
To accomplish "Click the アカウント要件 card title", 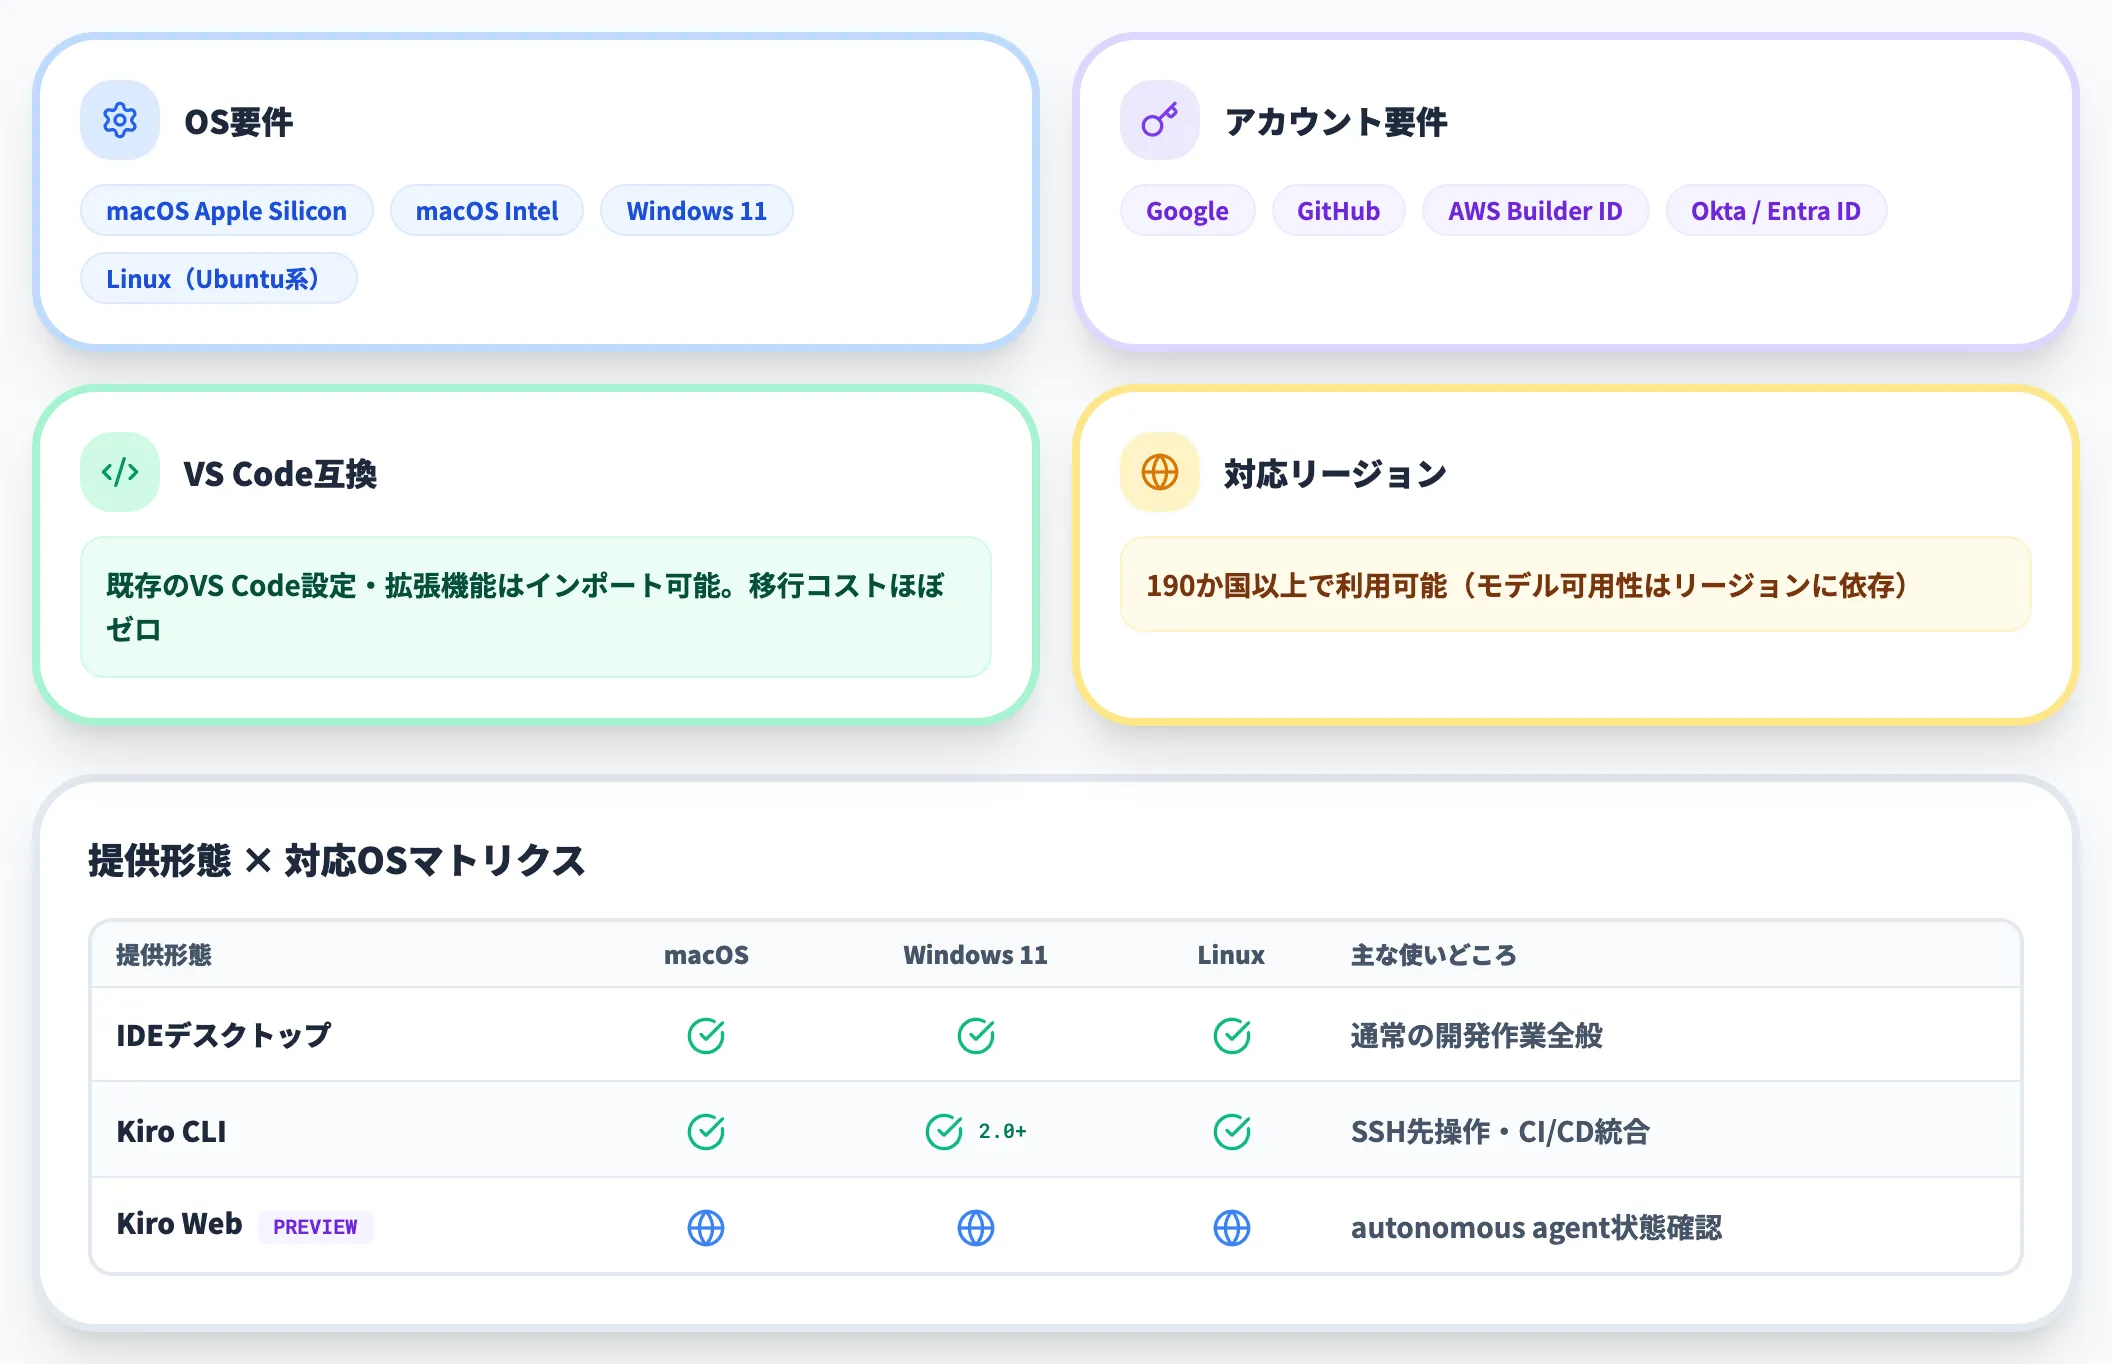I will click(x=1336, y=122).
